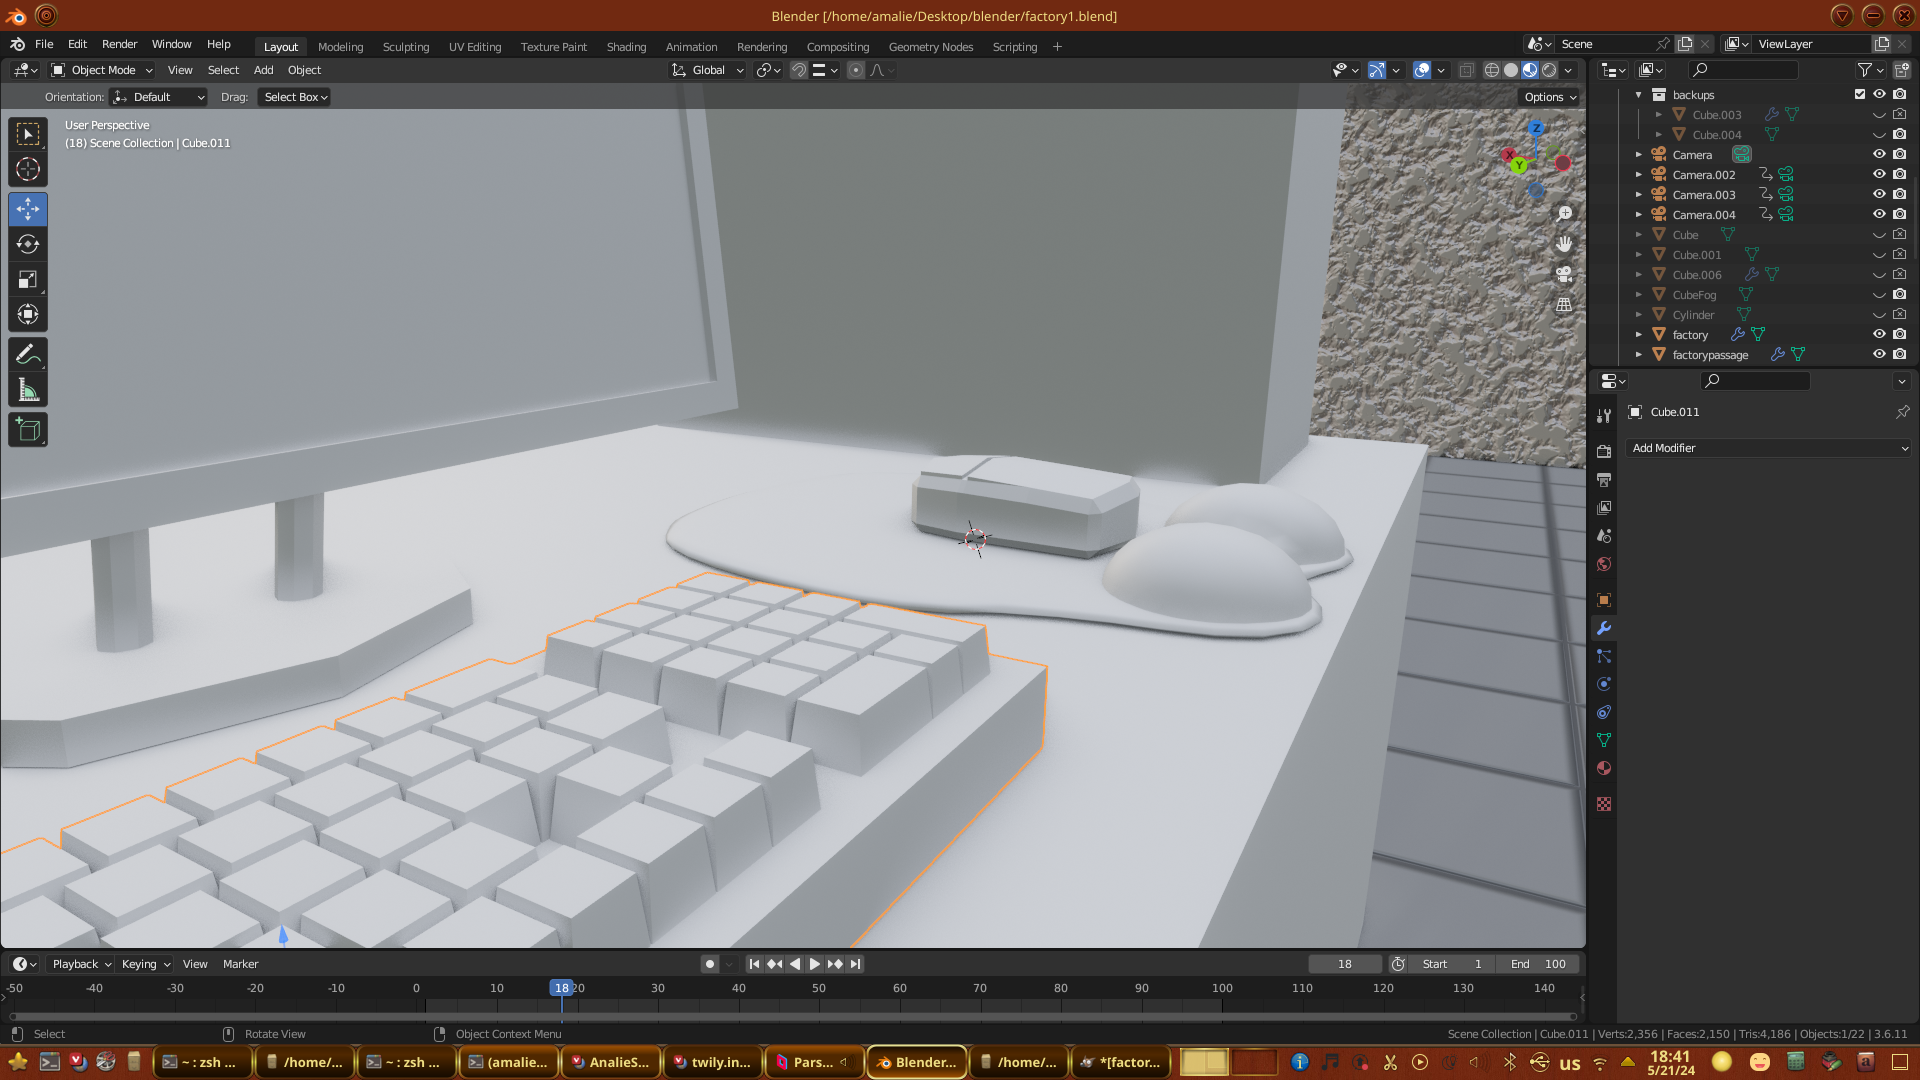The width and height of the screenshot is (1920, 1080).
Task: Open the Object Mode dropdown
Action: click(x=102, y=70)
